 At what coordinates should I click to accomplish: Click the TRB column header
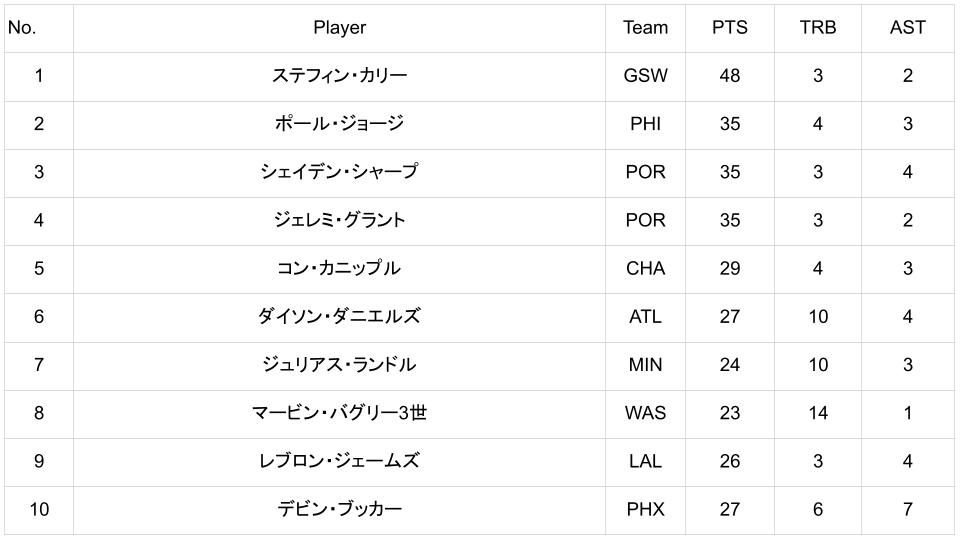coord(817,28)
